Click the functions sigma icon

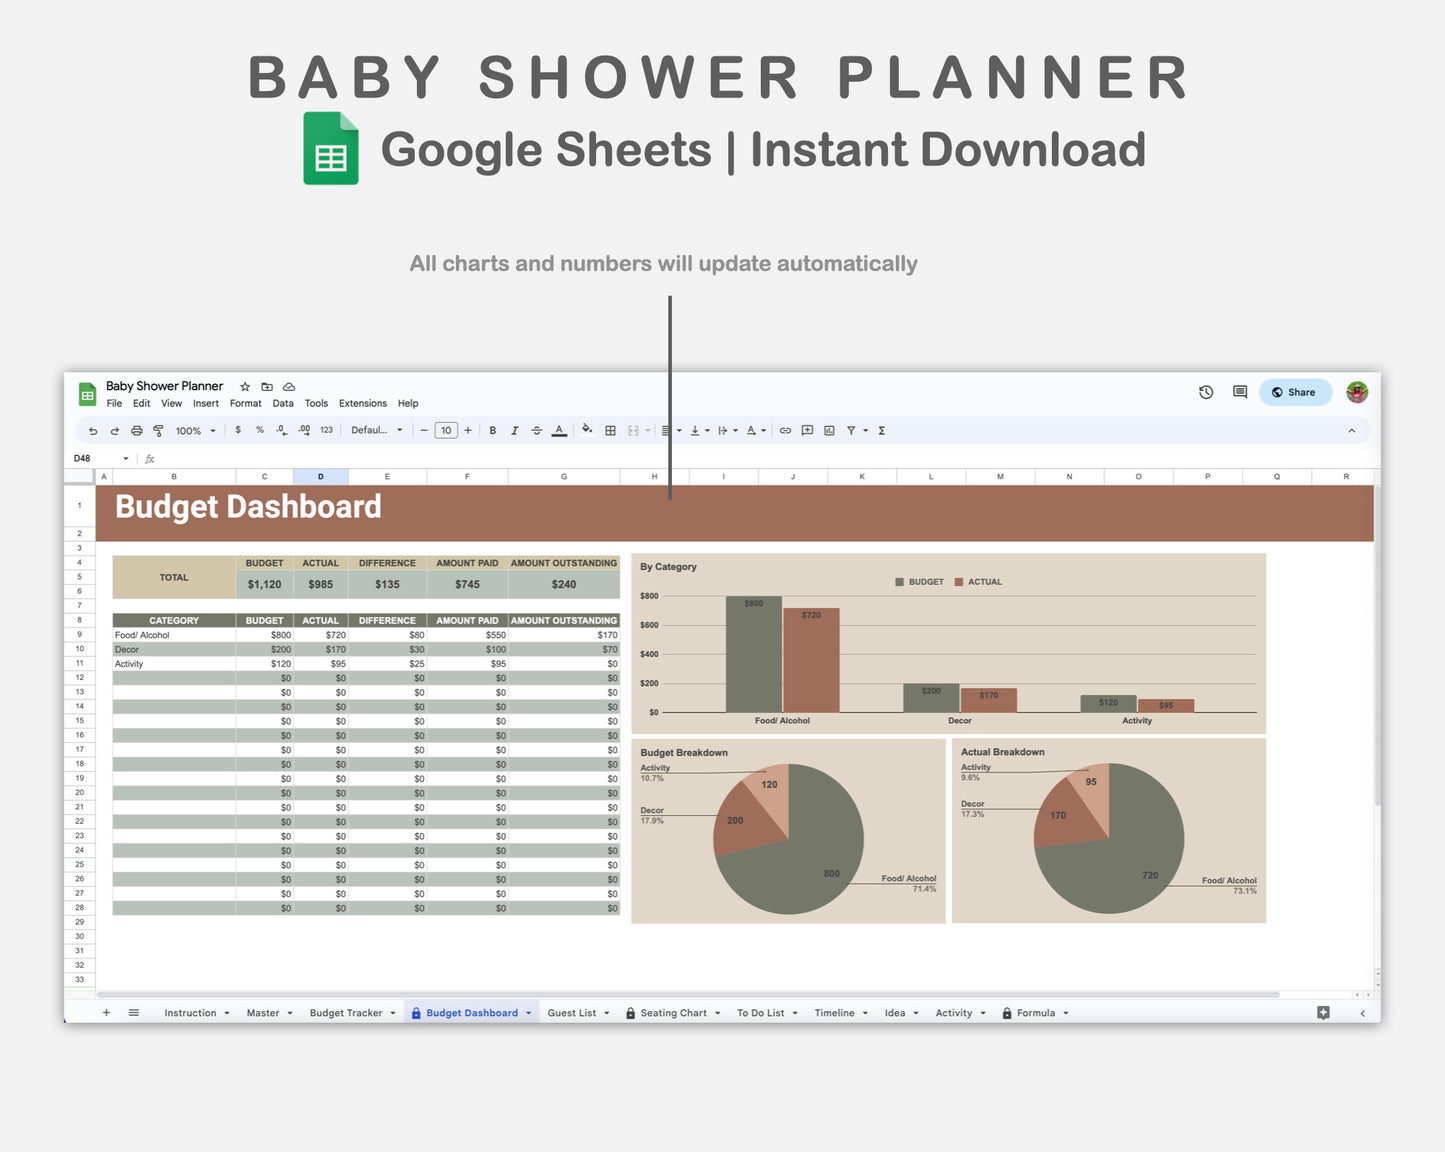[x=880, y=430]
